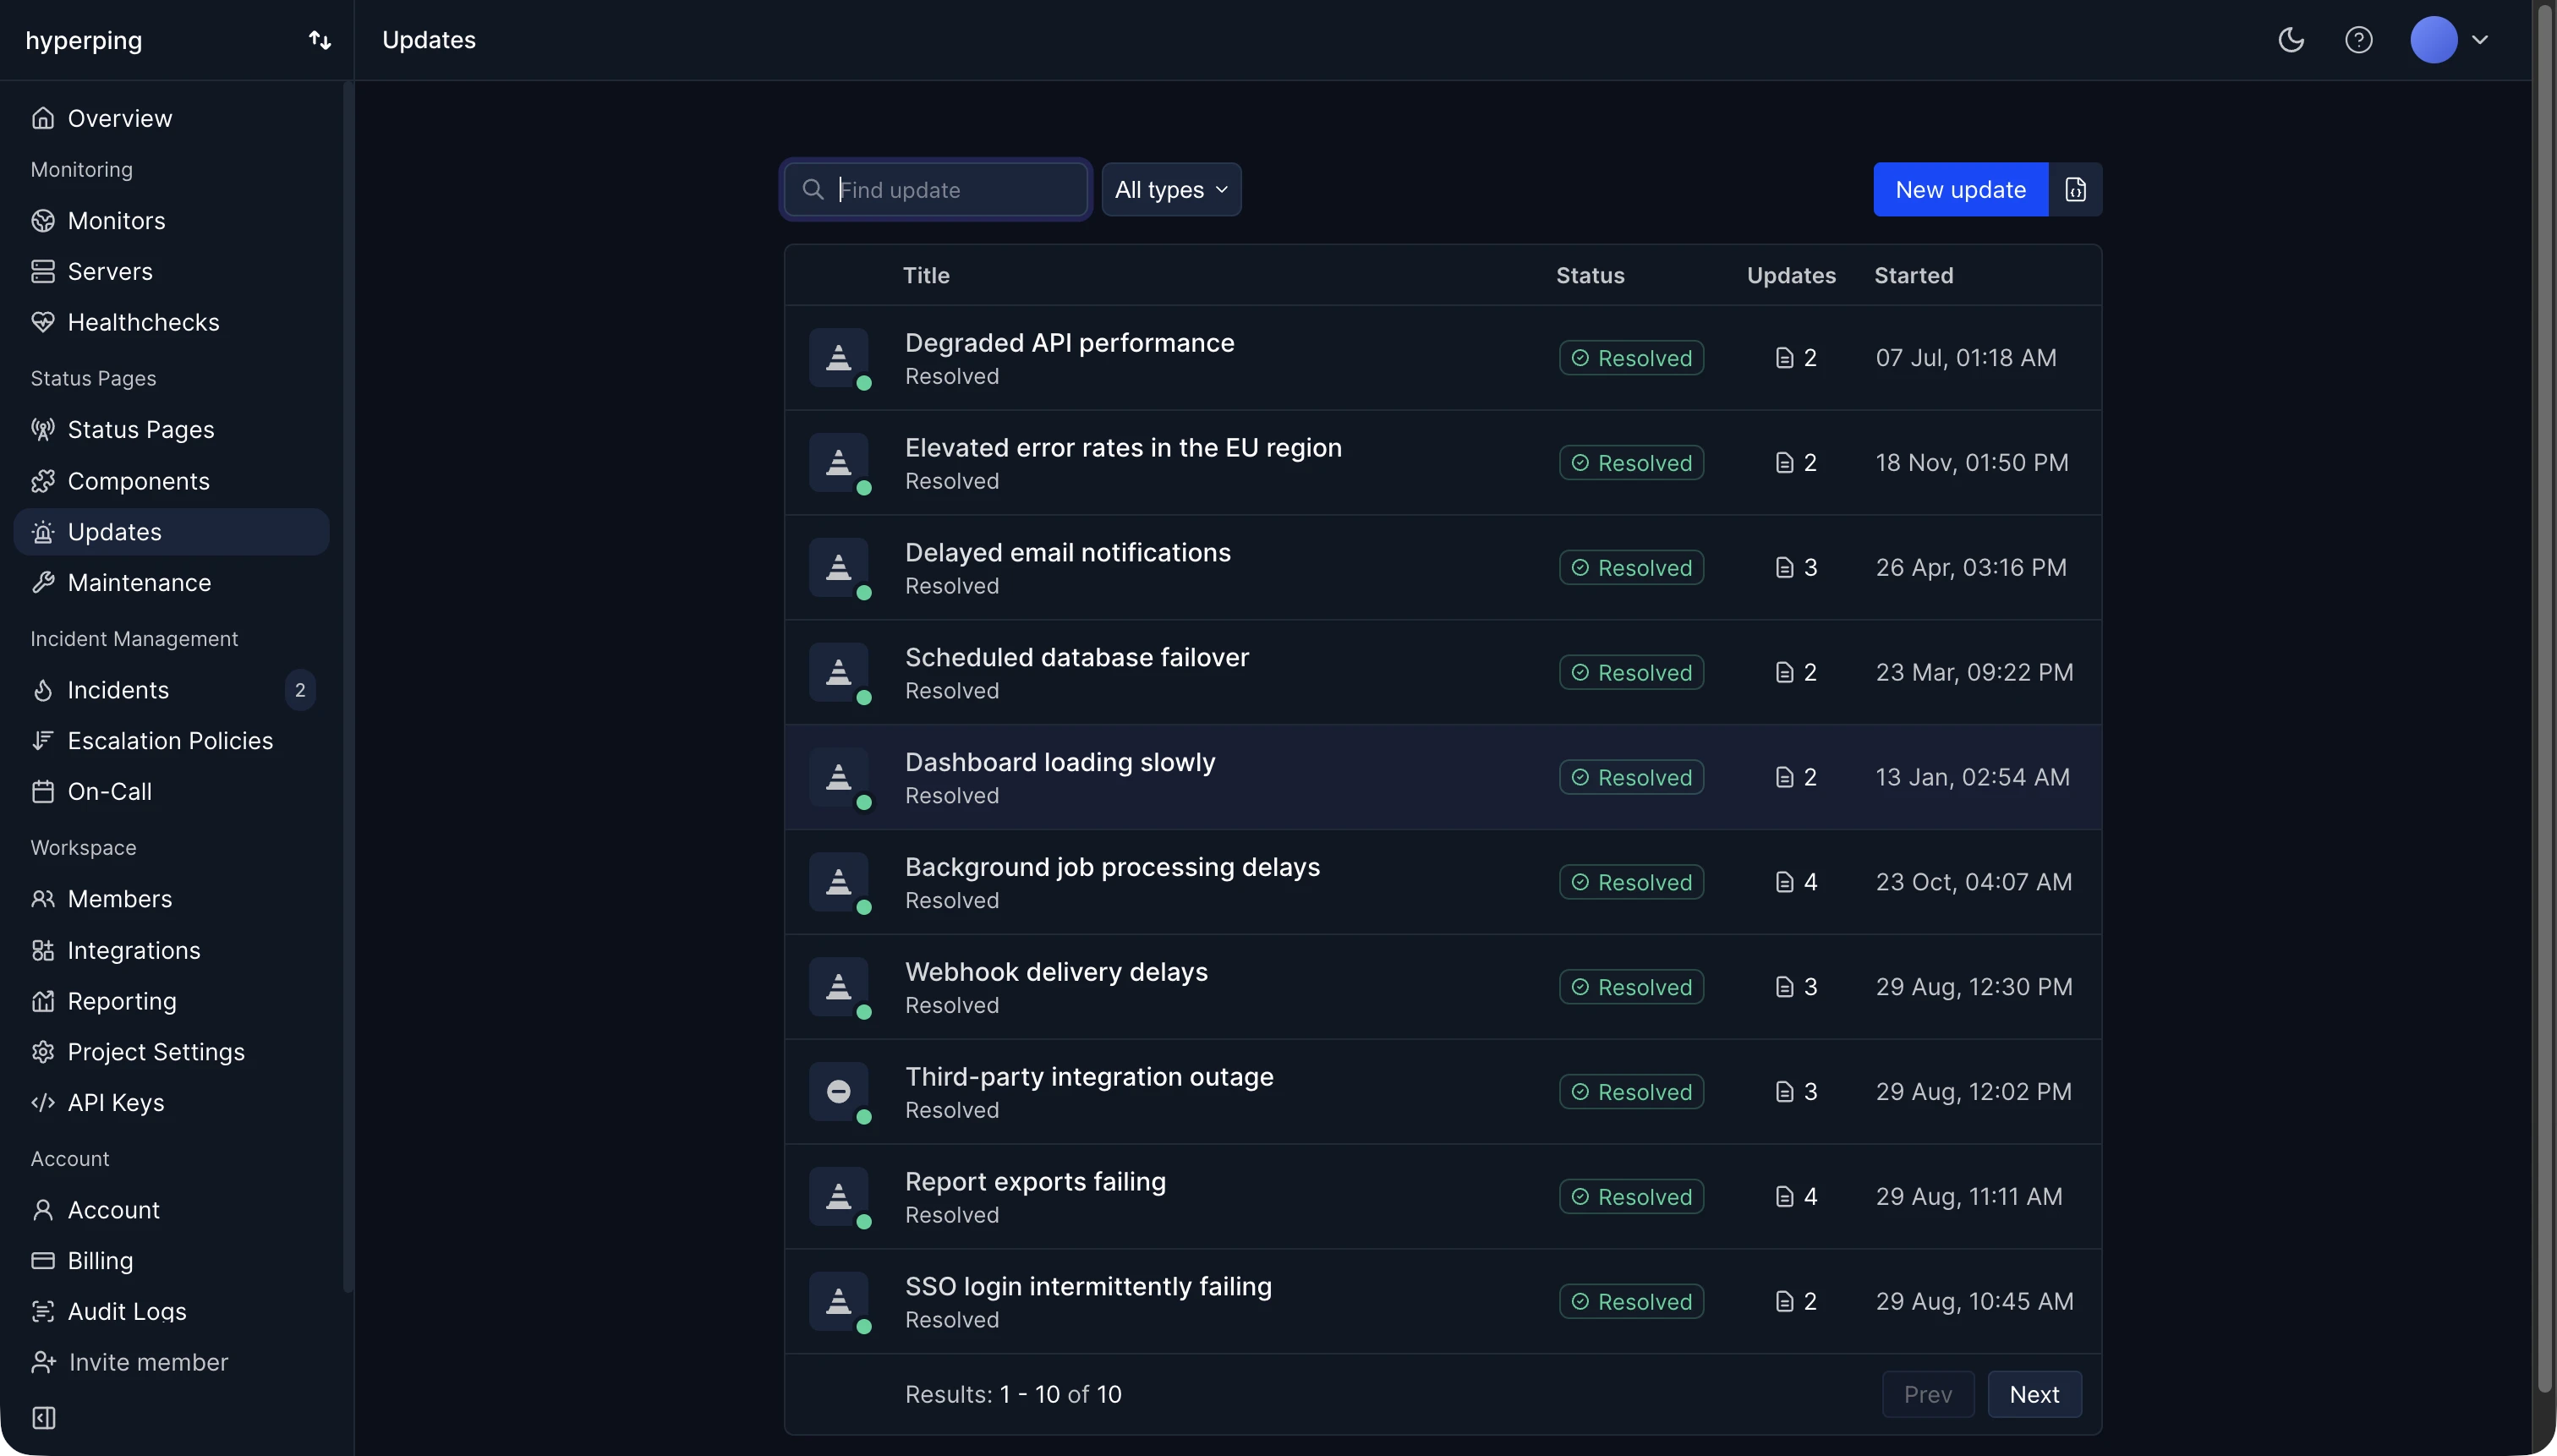Viewport: 2557px width, 1456px height.
Task: Click the Billing card icon
Action: pos(43,1261)
